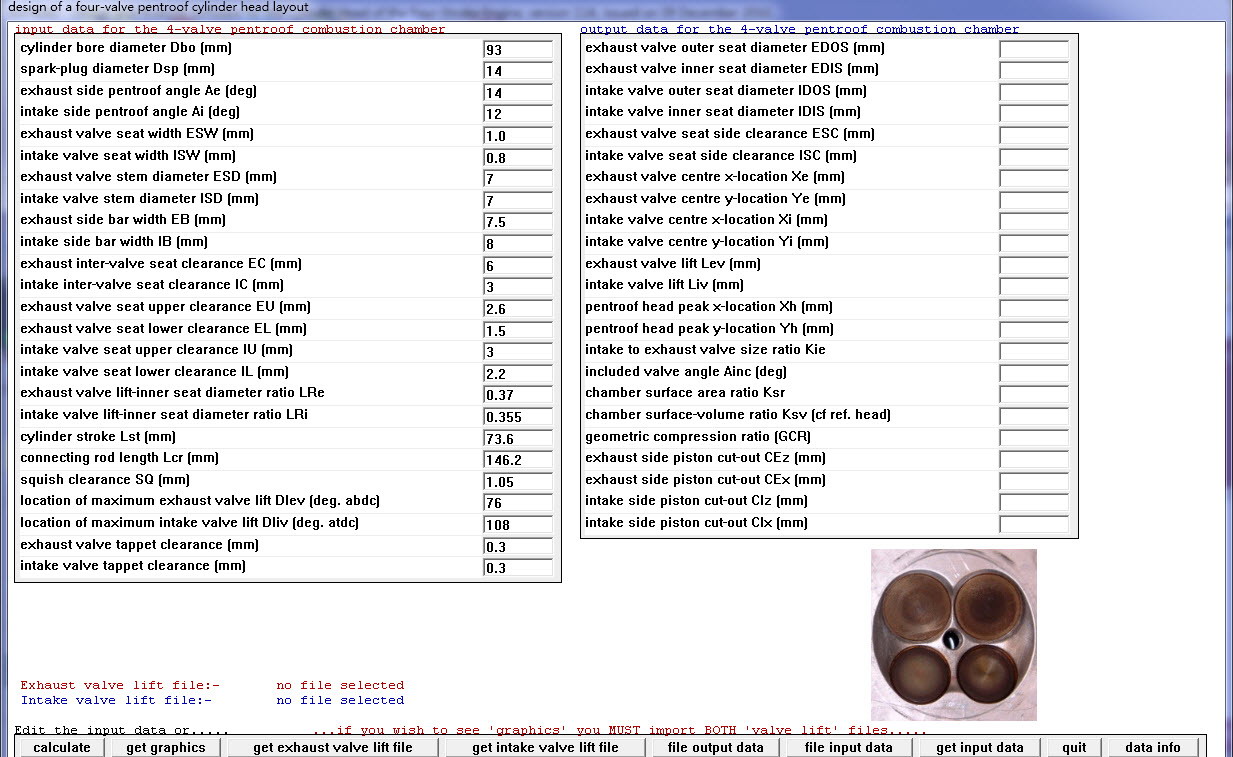Click the geometric compression ratio GCR output
The height and width of the screenshot is (757, 1233).
coord(1034,438)
